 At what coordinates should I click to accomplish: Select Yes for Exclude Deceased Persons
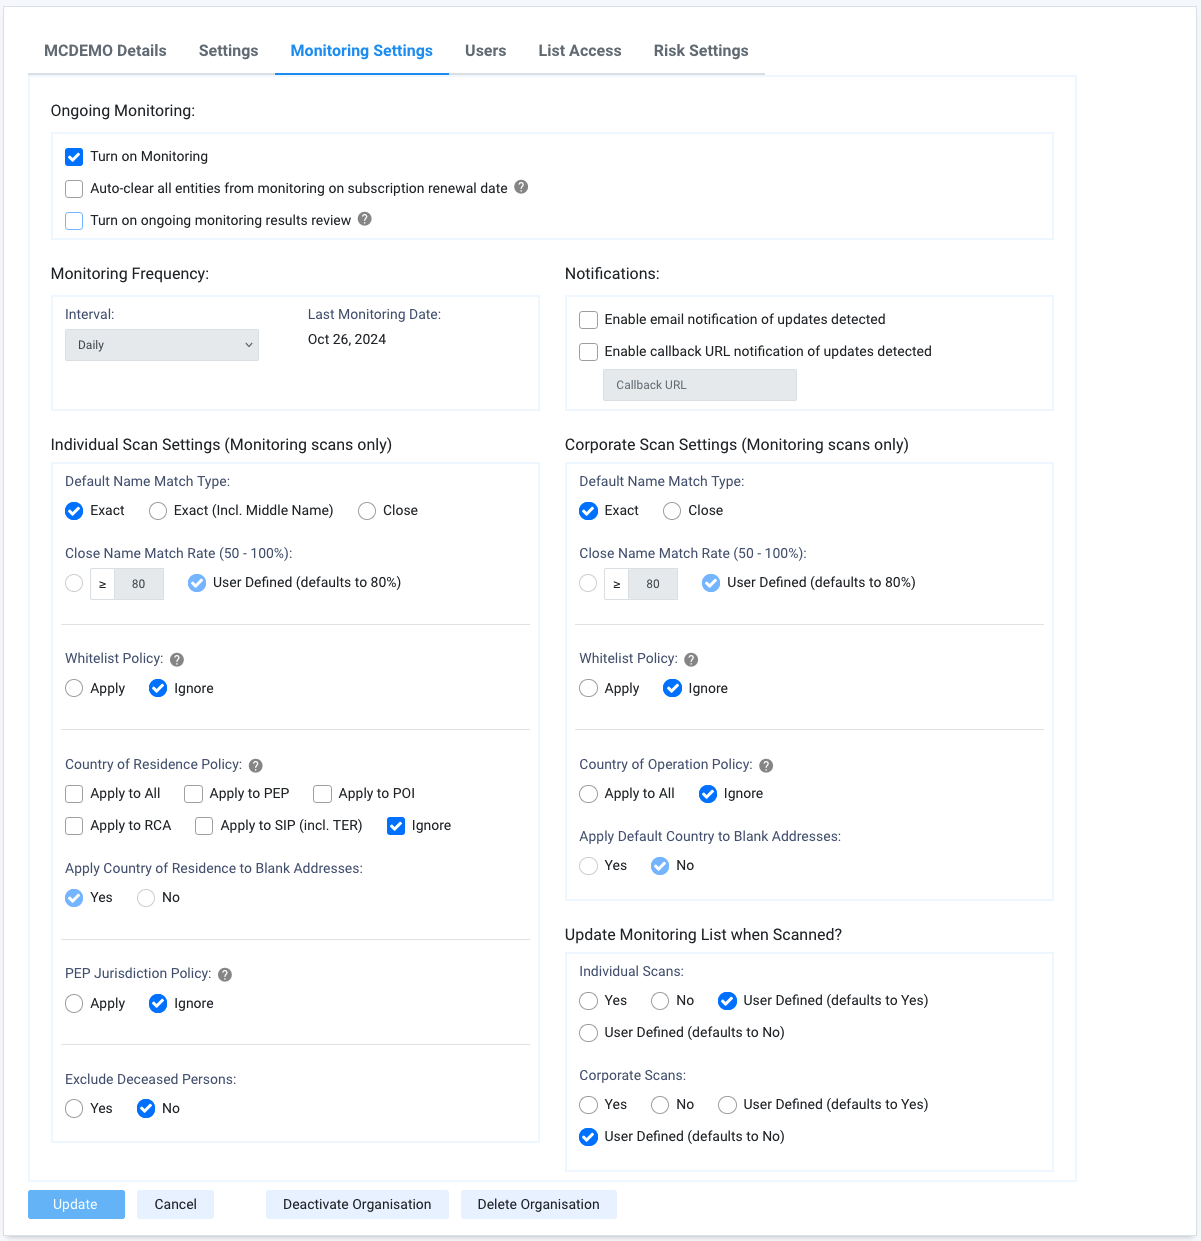click(x=74, y=1108)
